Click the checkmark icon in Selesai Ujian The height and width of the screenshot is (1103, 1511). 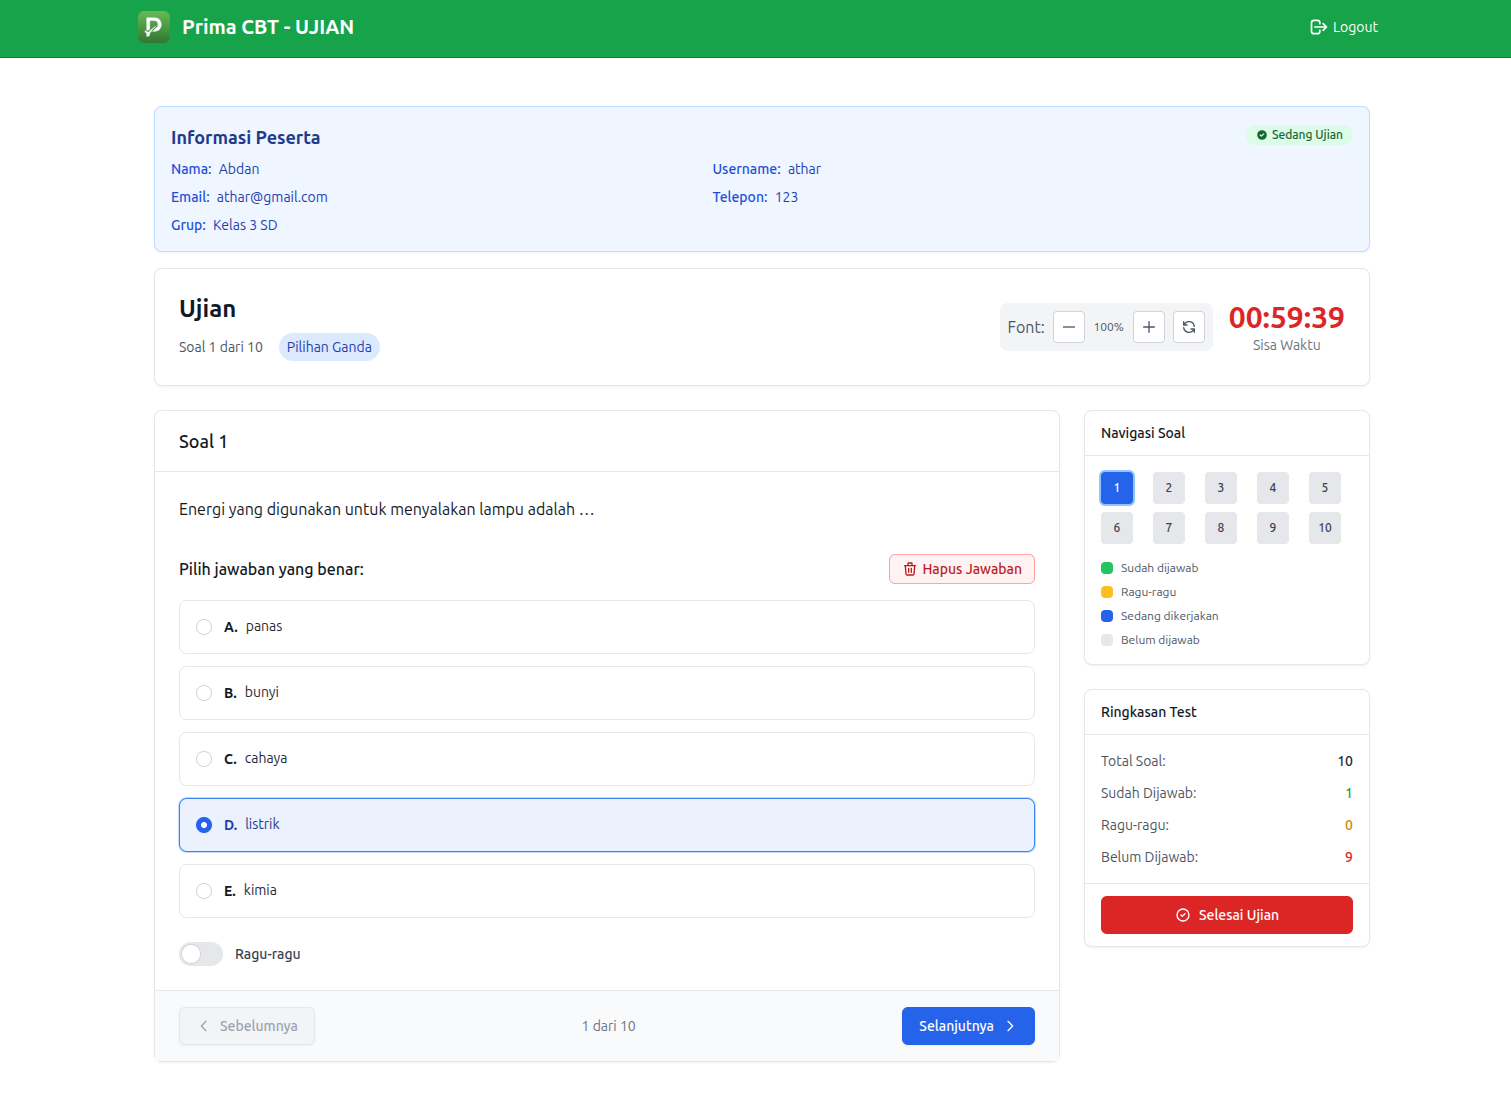[1183, 914]
